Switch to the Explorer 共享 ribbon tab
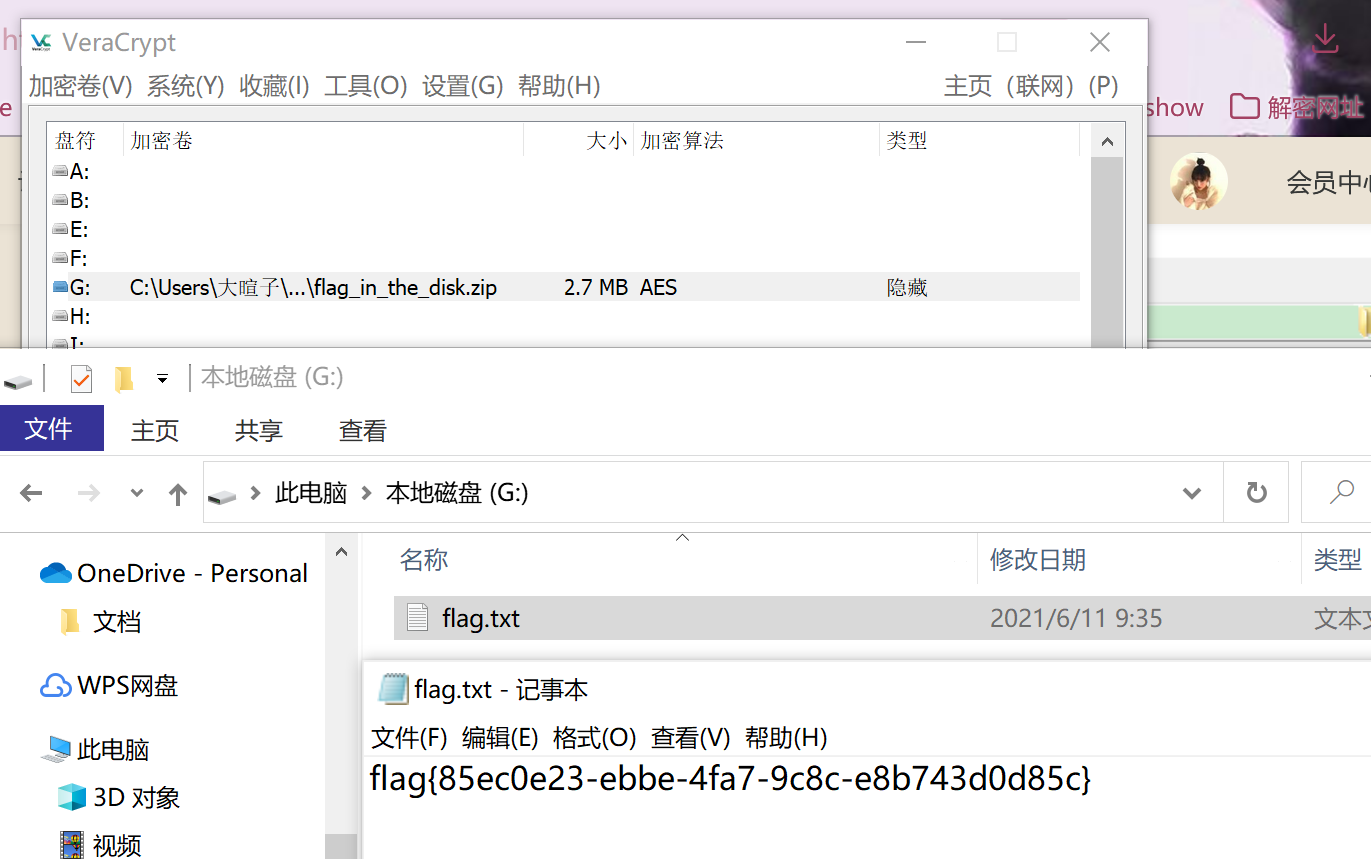Image resolution: width=1371 pixels, height=859 pixels. pyautogui.click(x=259, y=430)
